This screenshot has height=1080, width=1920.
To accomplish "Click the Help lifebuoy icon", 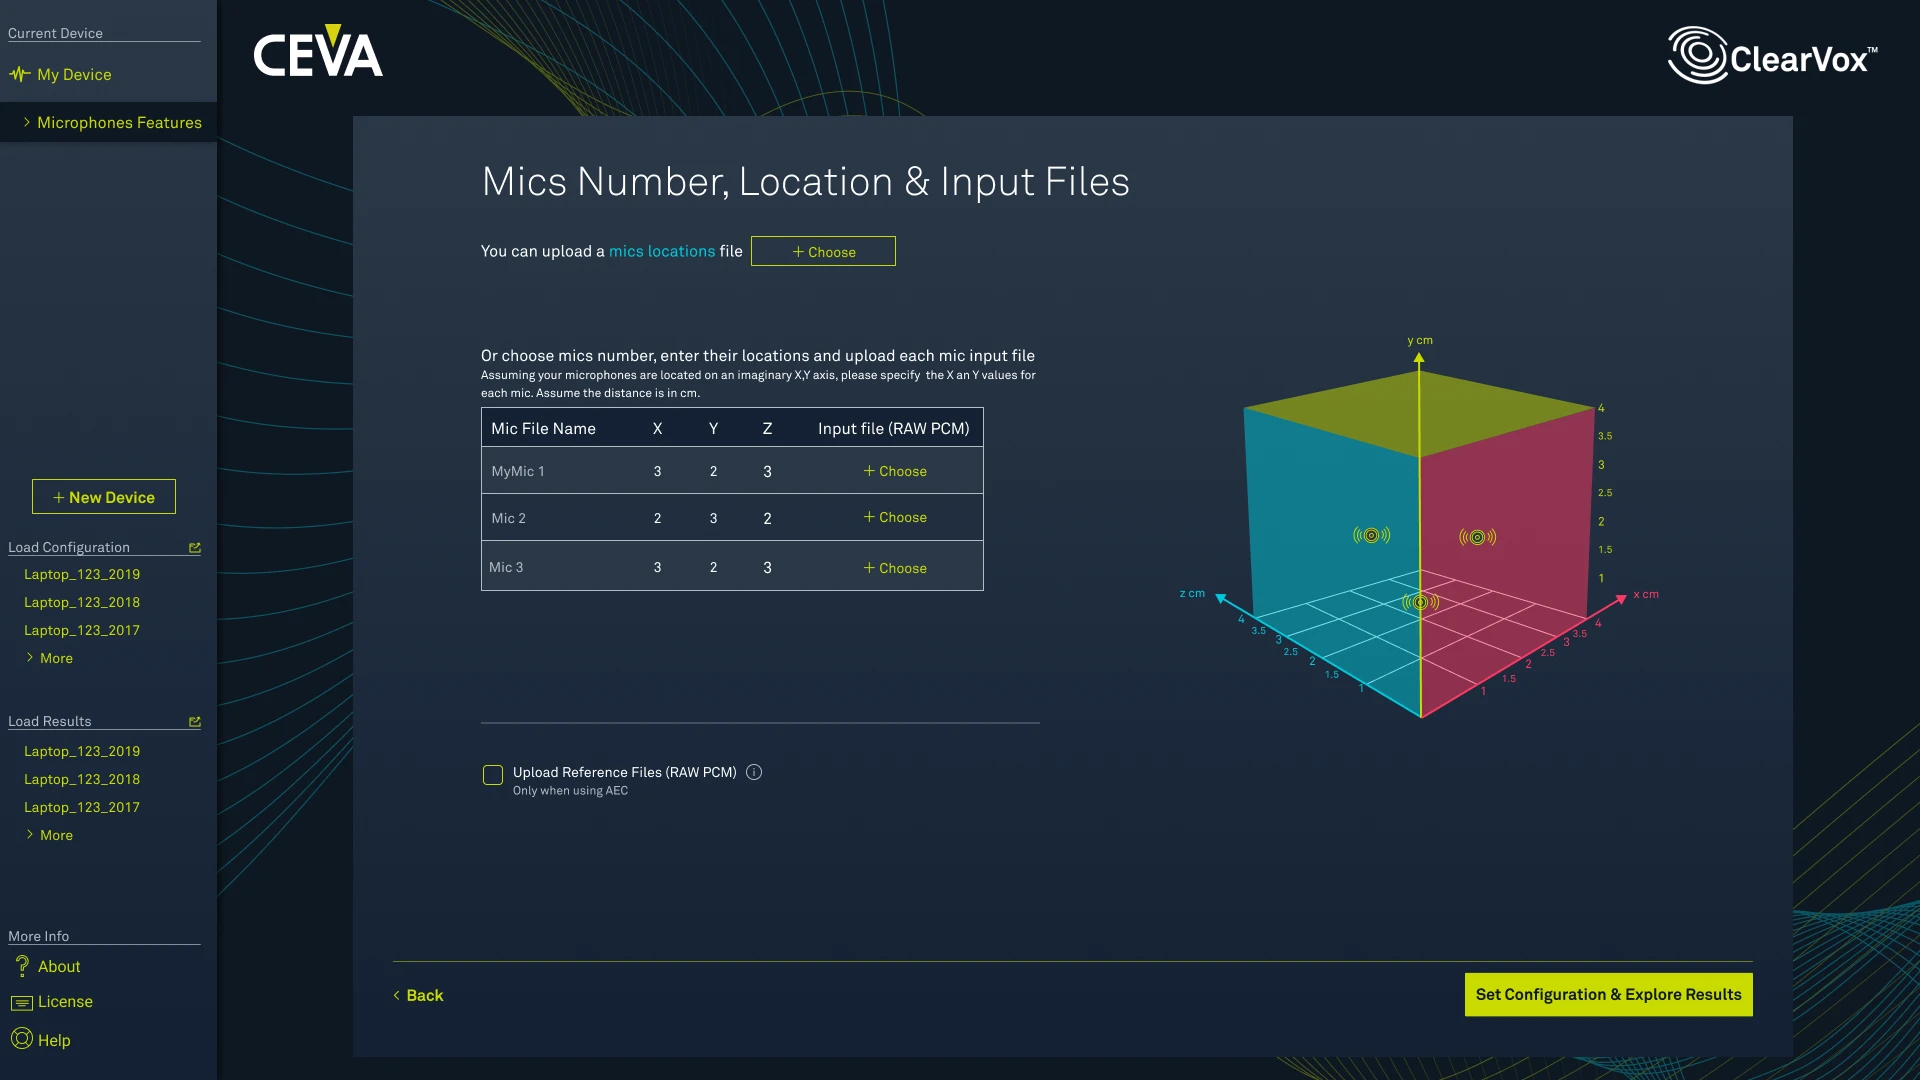I will click(x=22, y=1039).
